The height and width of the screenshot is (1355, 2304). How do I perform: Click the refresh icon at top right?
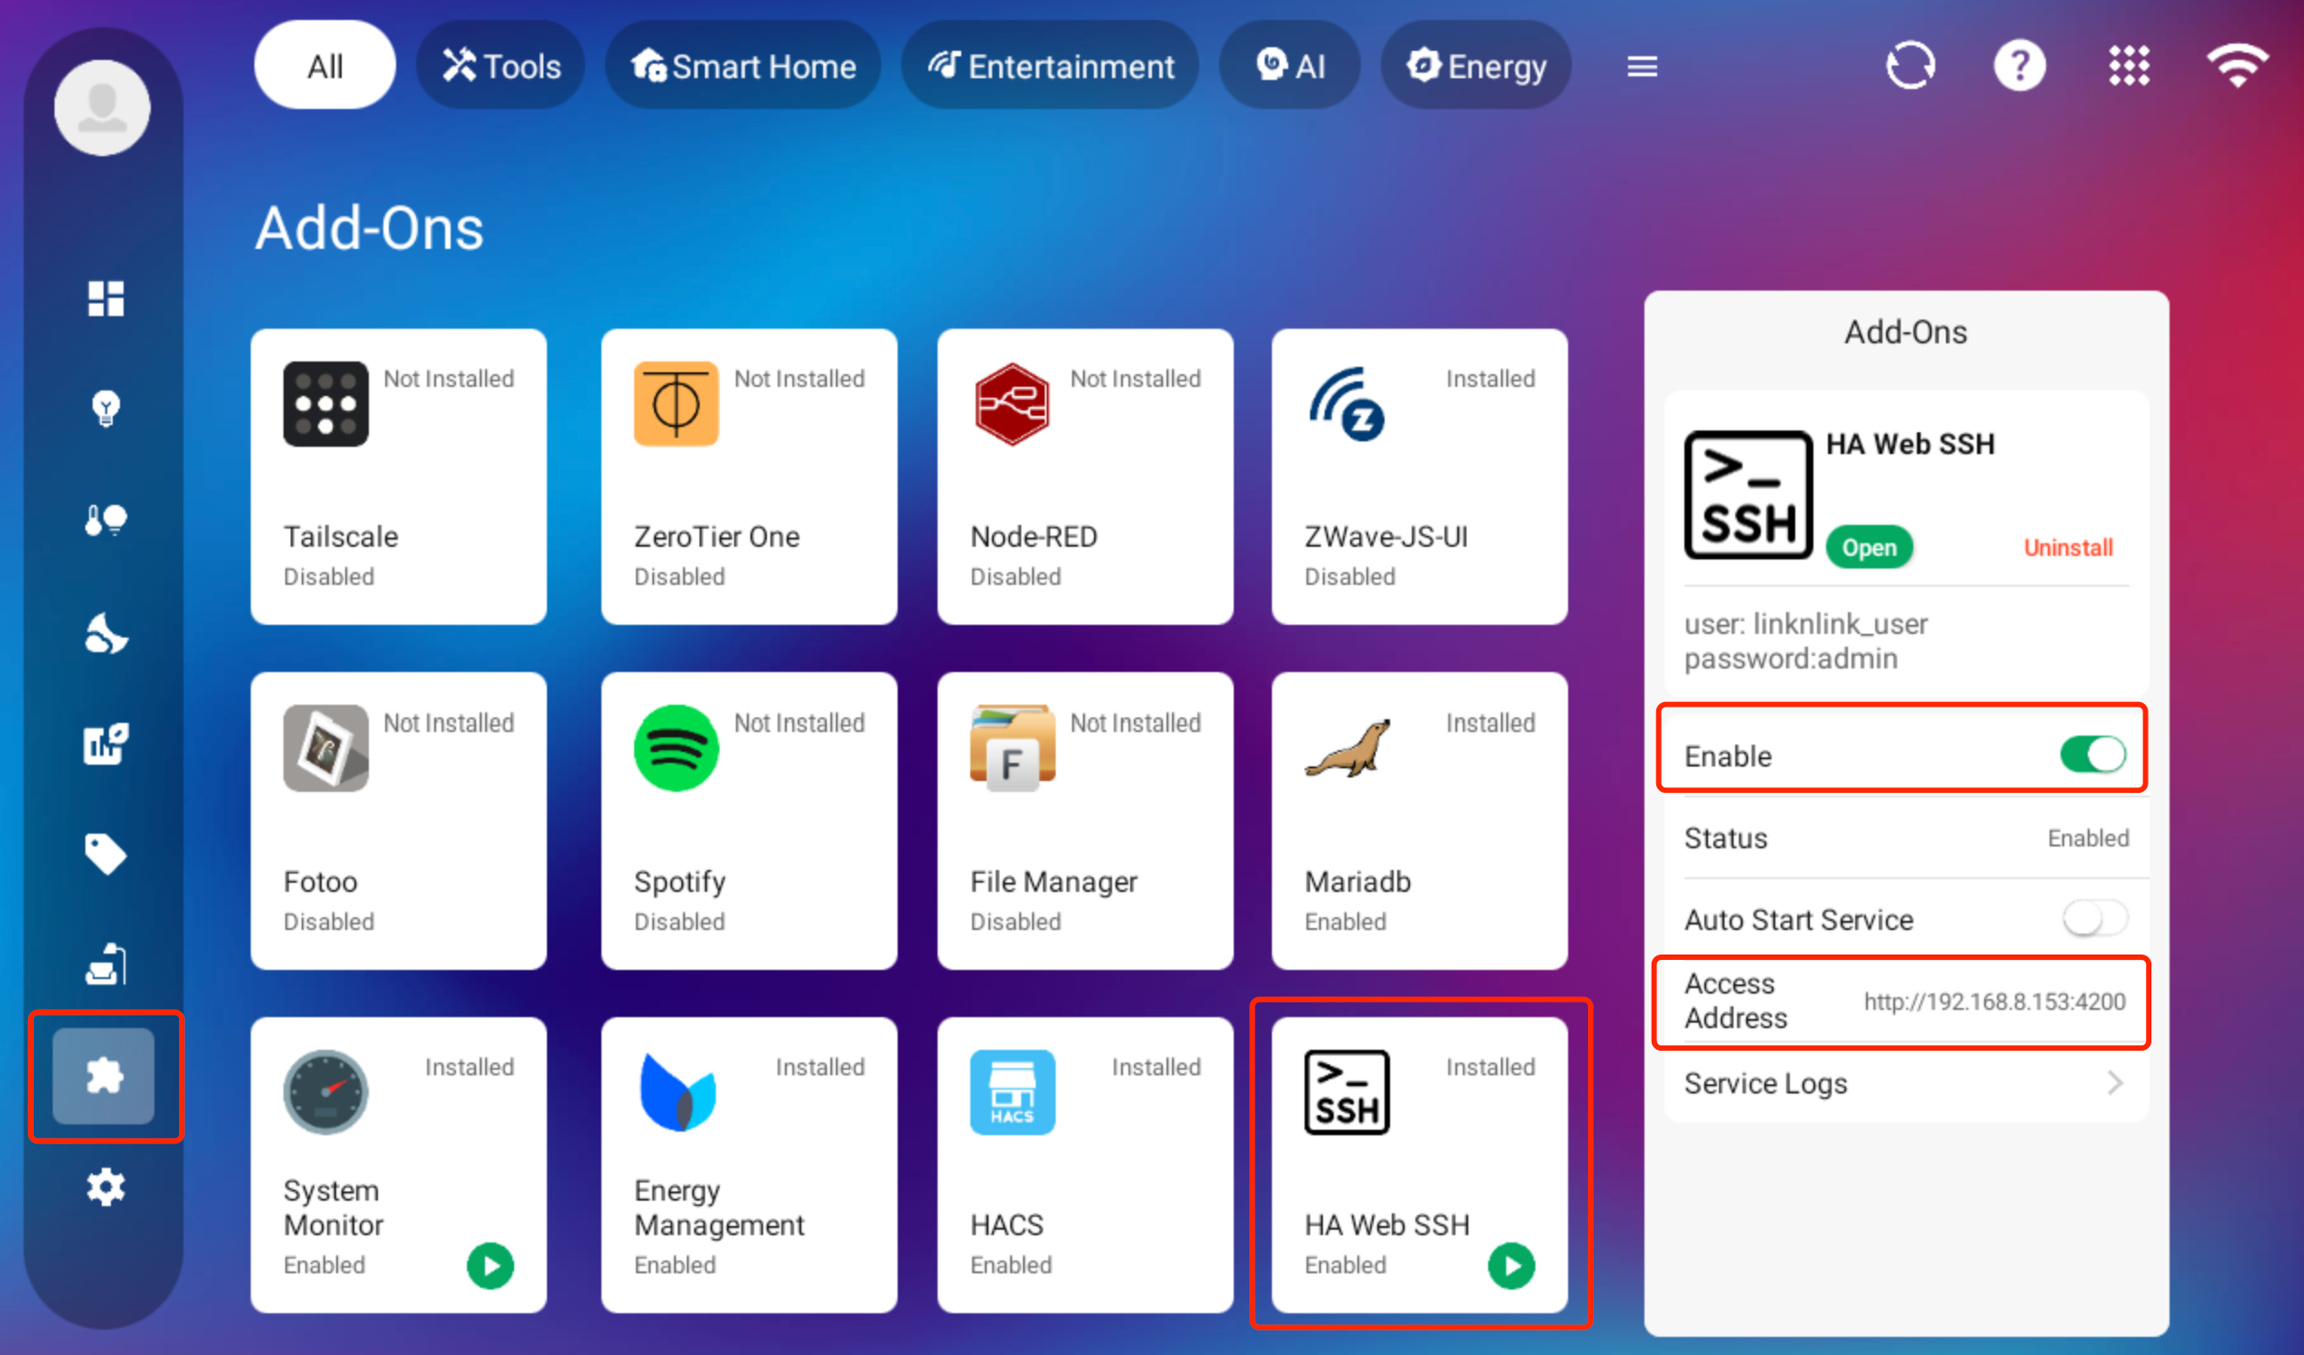click(1910, 66)
